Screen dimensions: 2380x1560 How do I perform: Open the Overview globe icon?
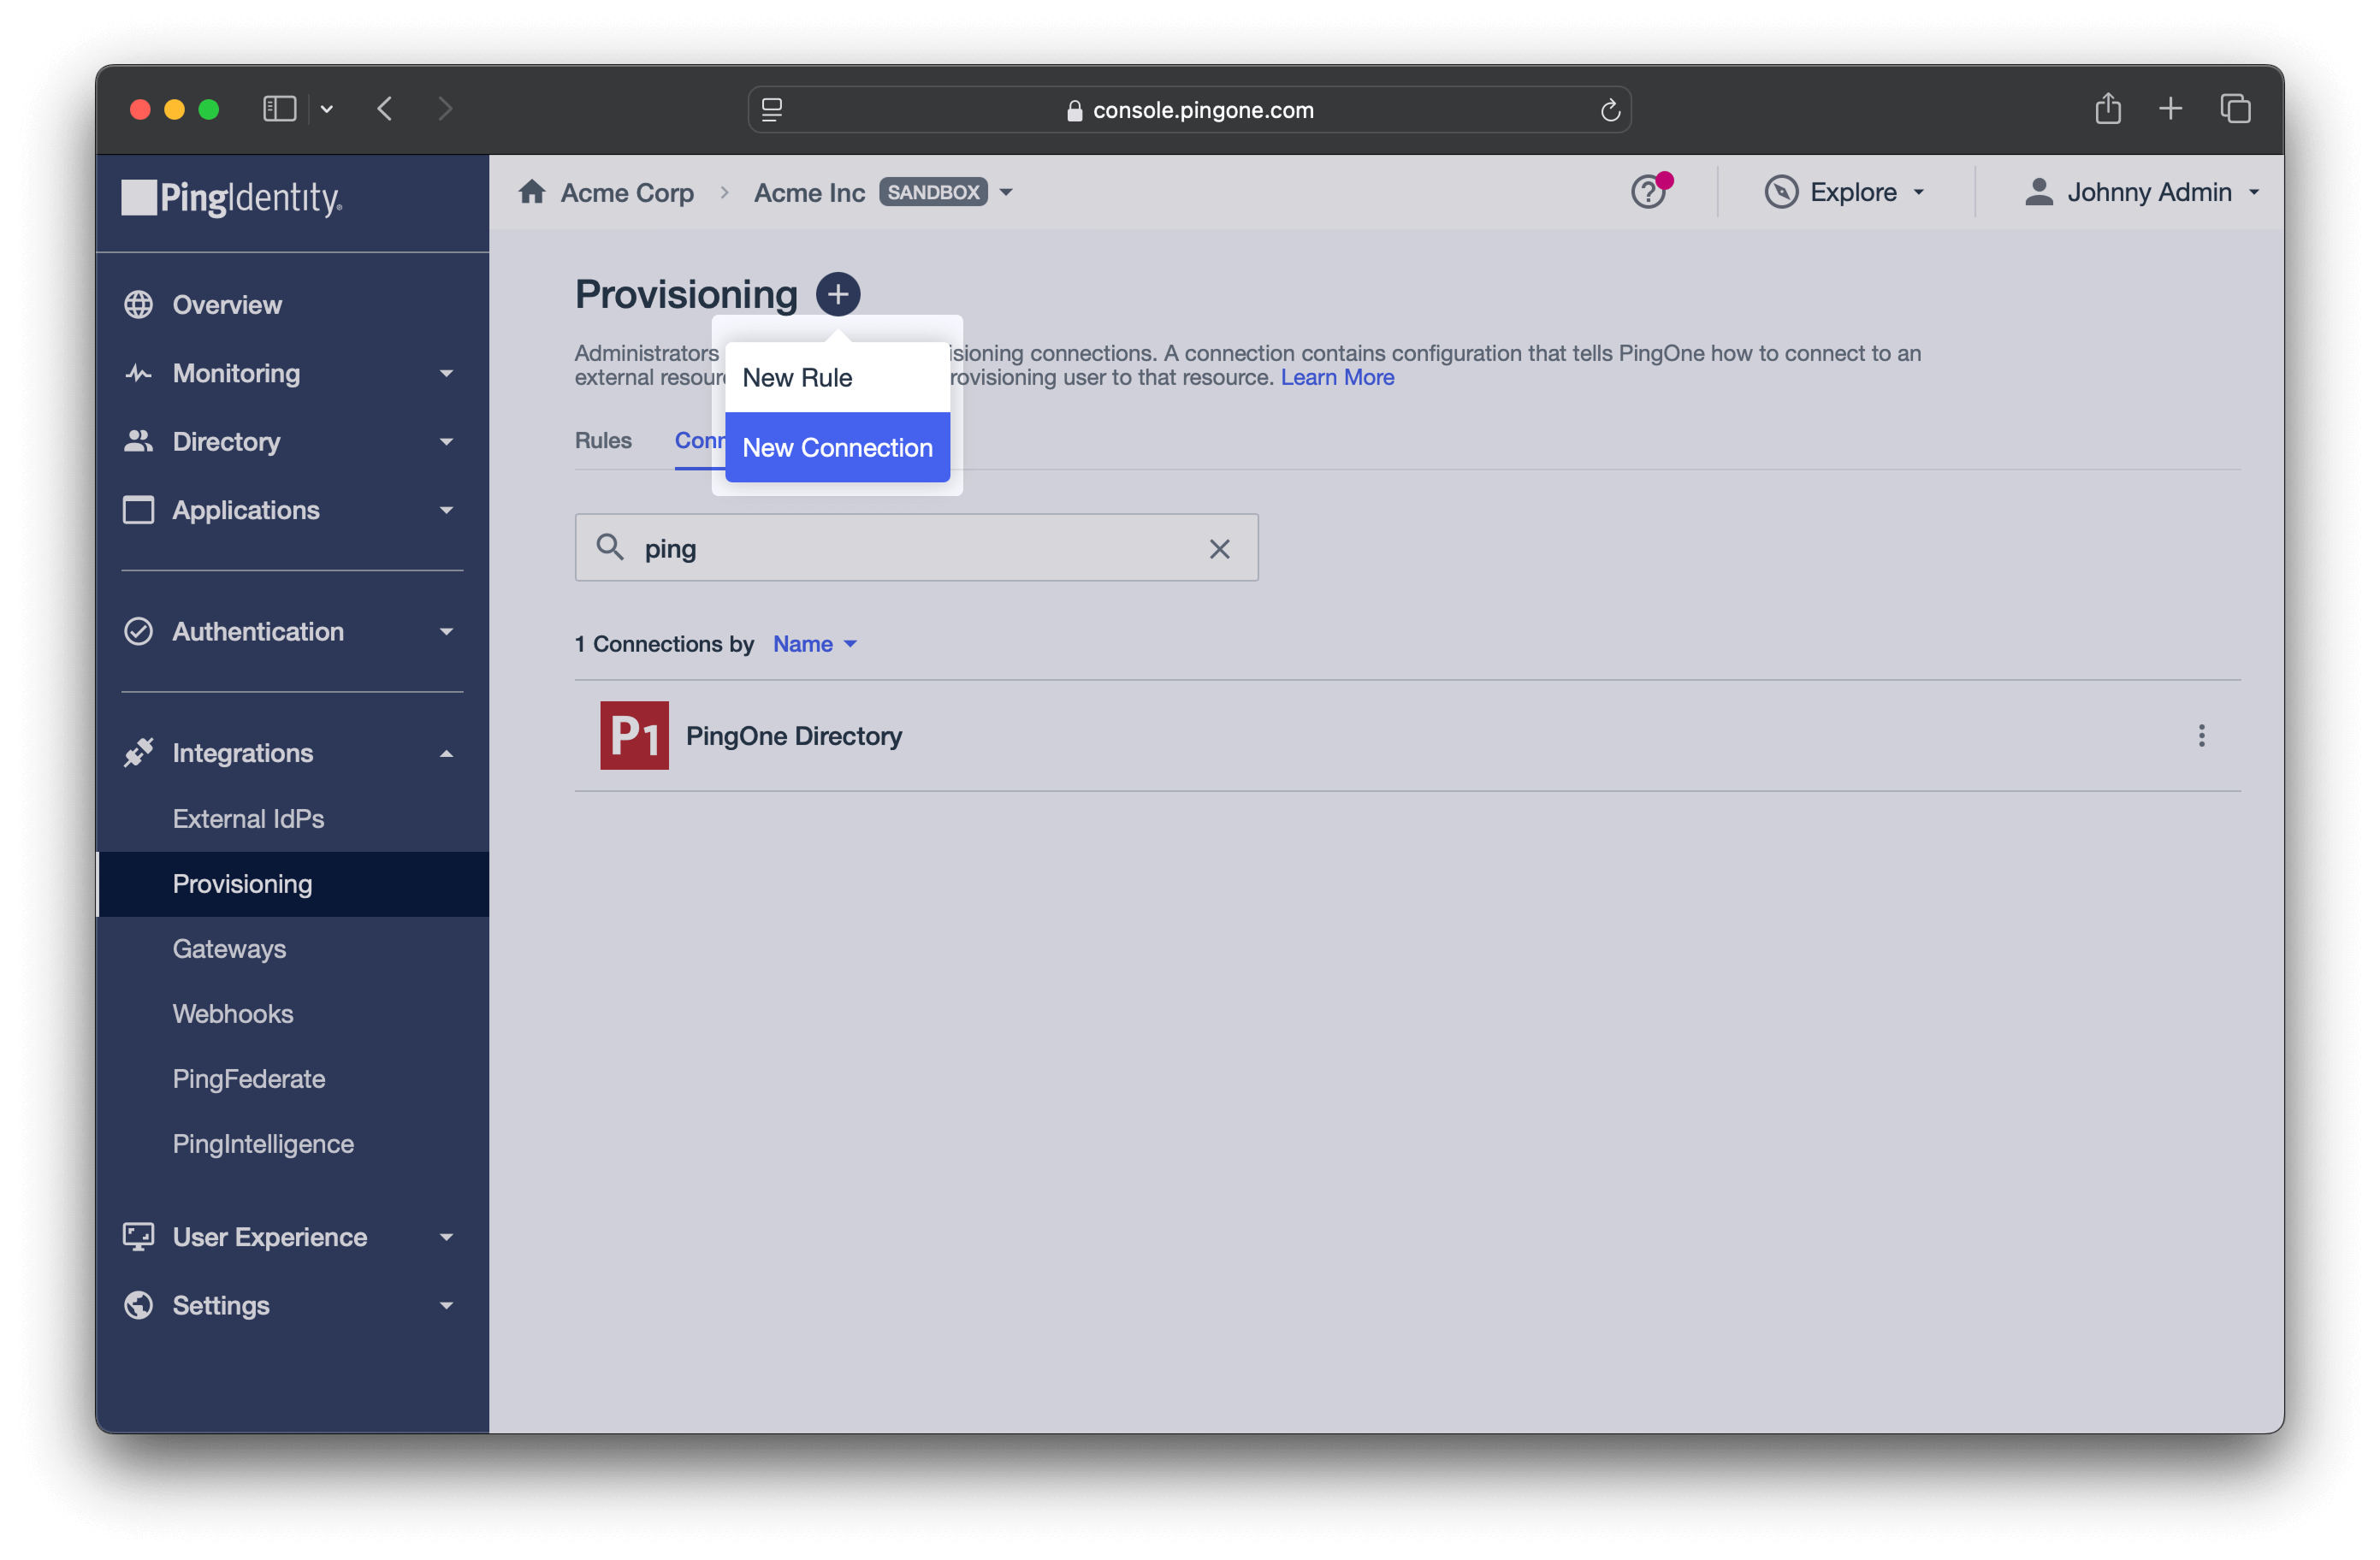point(138,304)
